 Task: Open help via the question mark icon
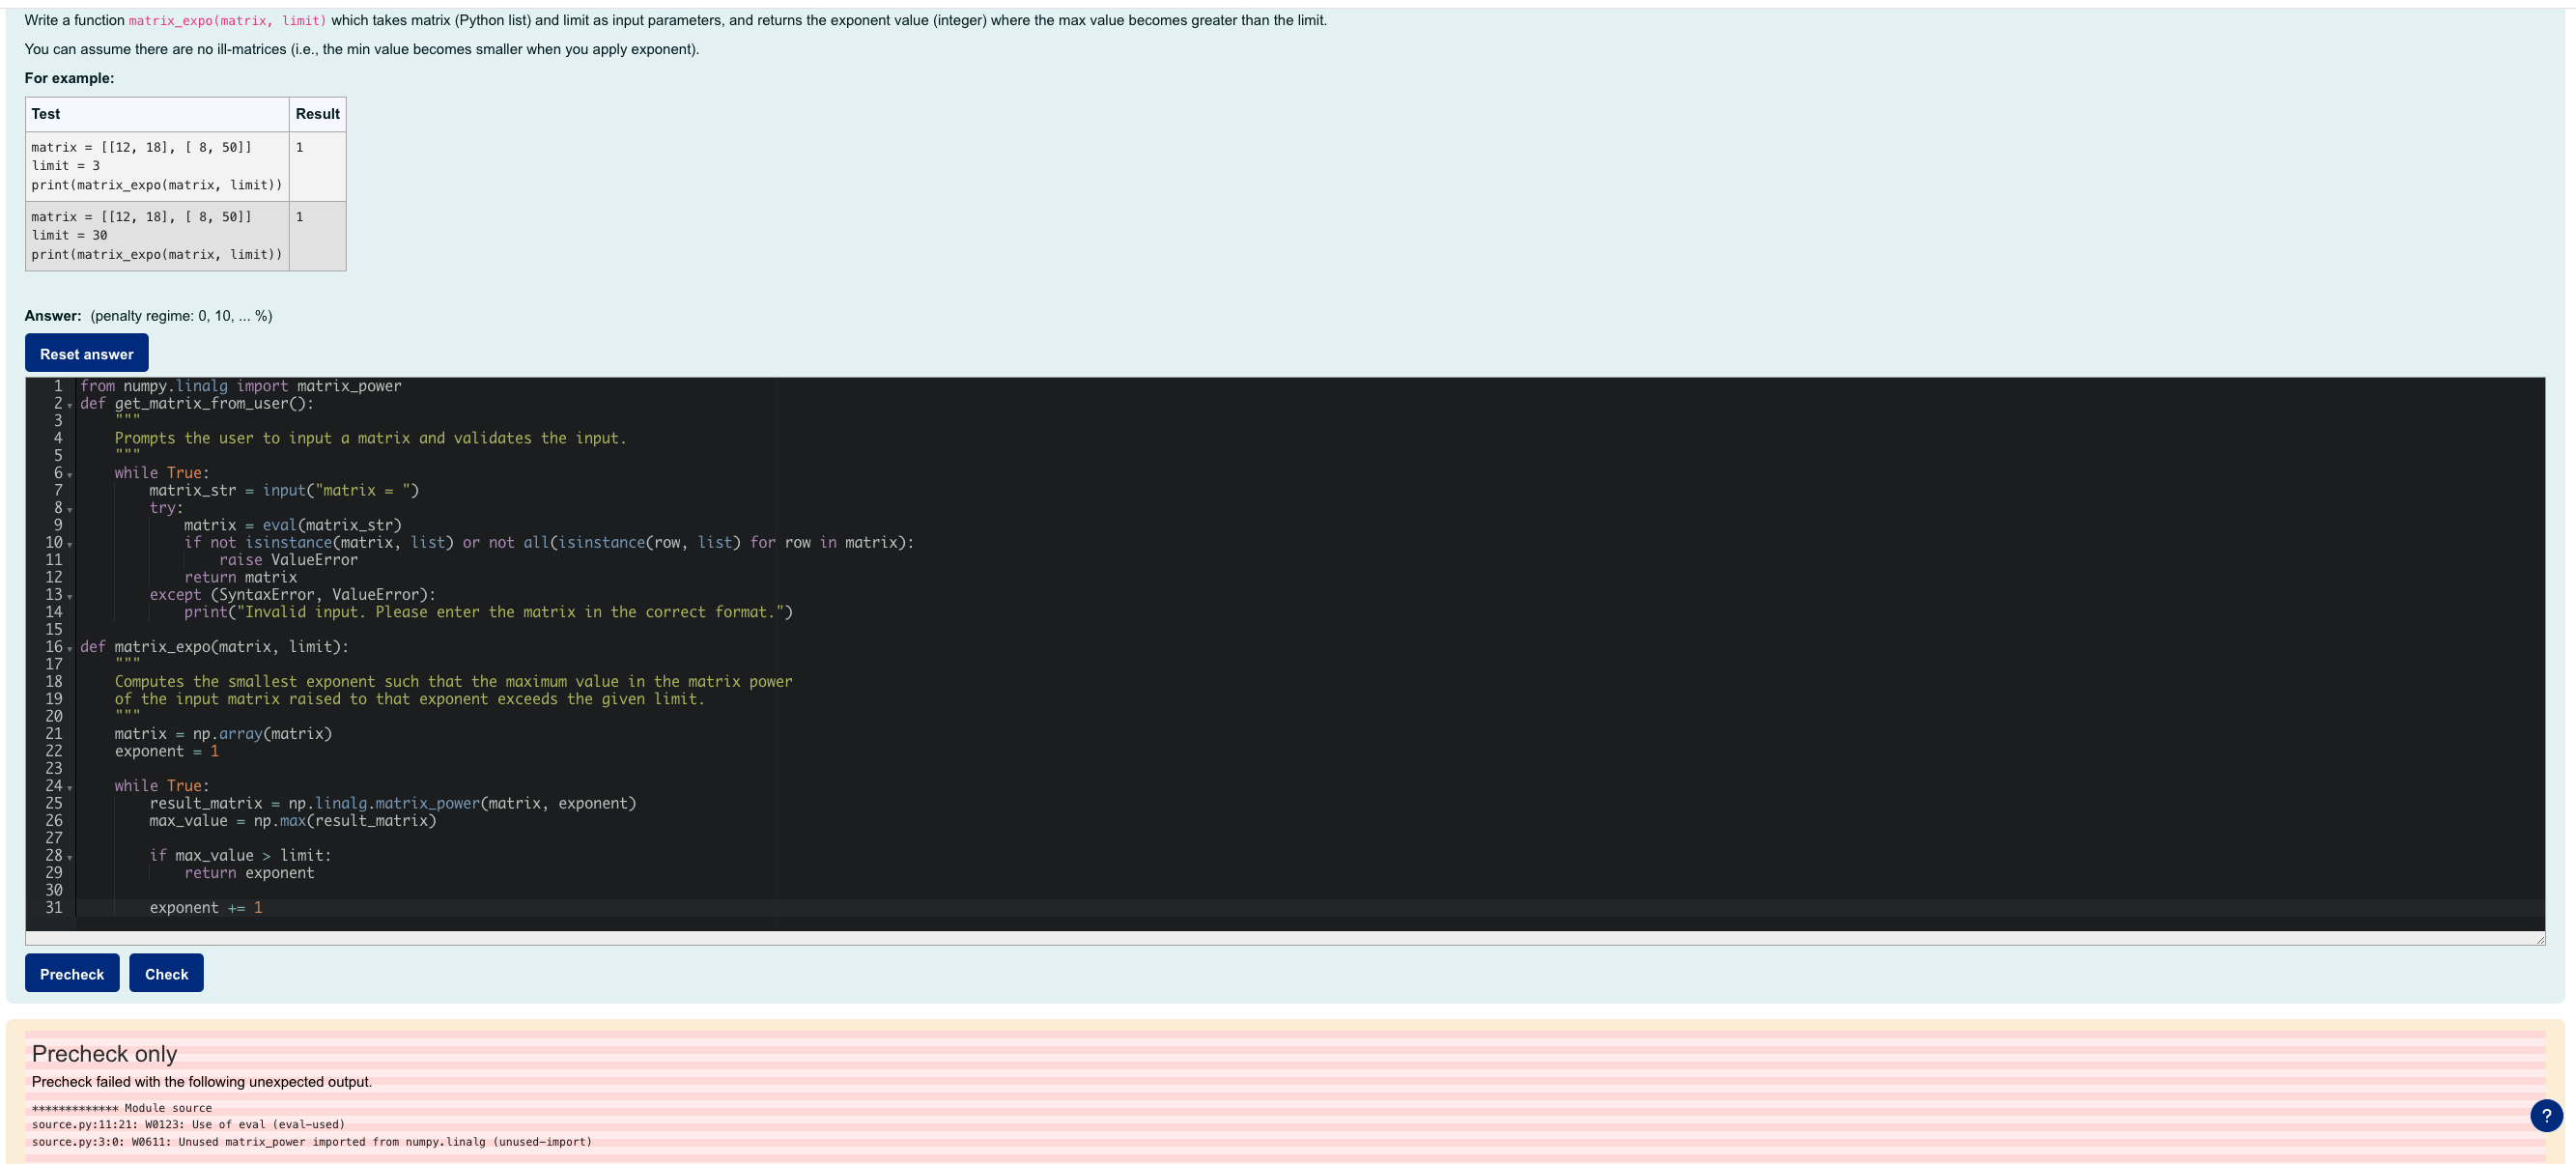point(2546,1115)
